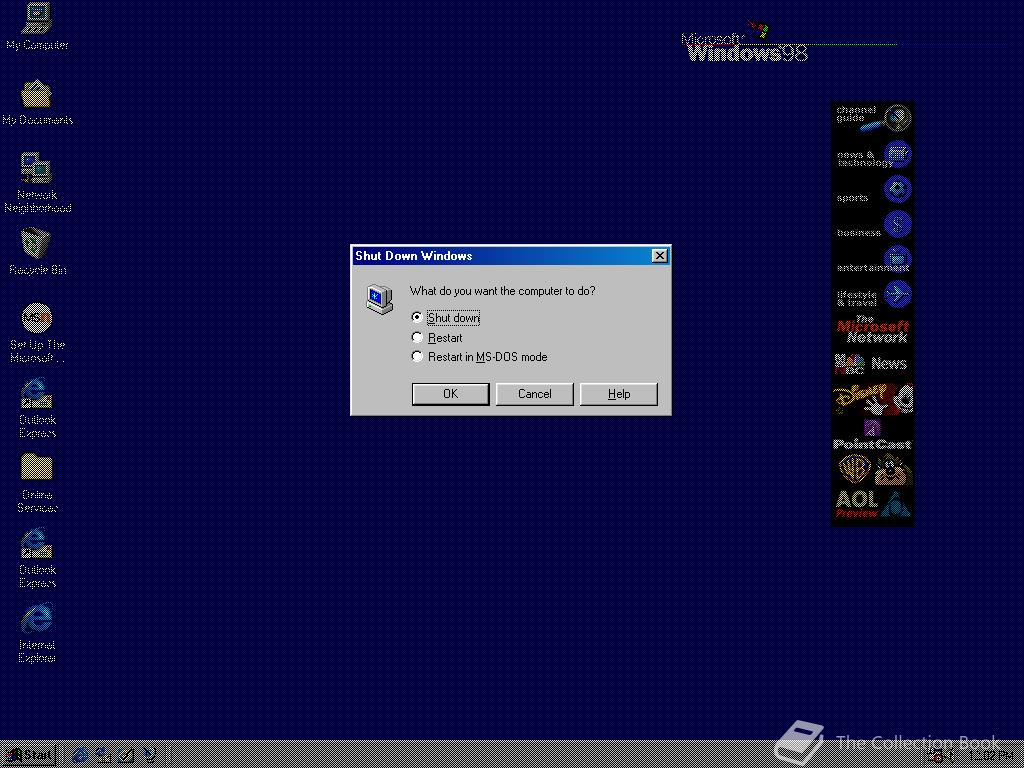This screenshot has width=1024, height=768.
Task: Select Internet Explorer desktop icon
Action: click(37, 633)
